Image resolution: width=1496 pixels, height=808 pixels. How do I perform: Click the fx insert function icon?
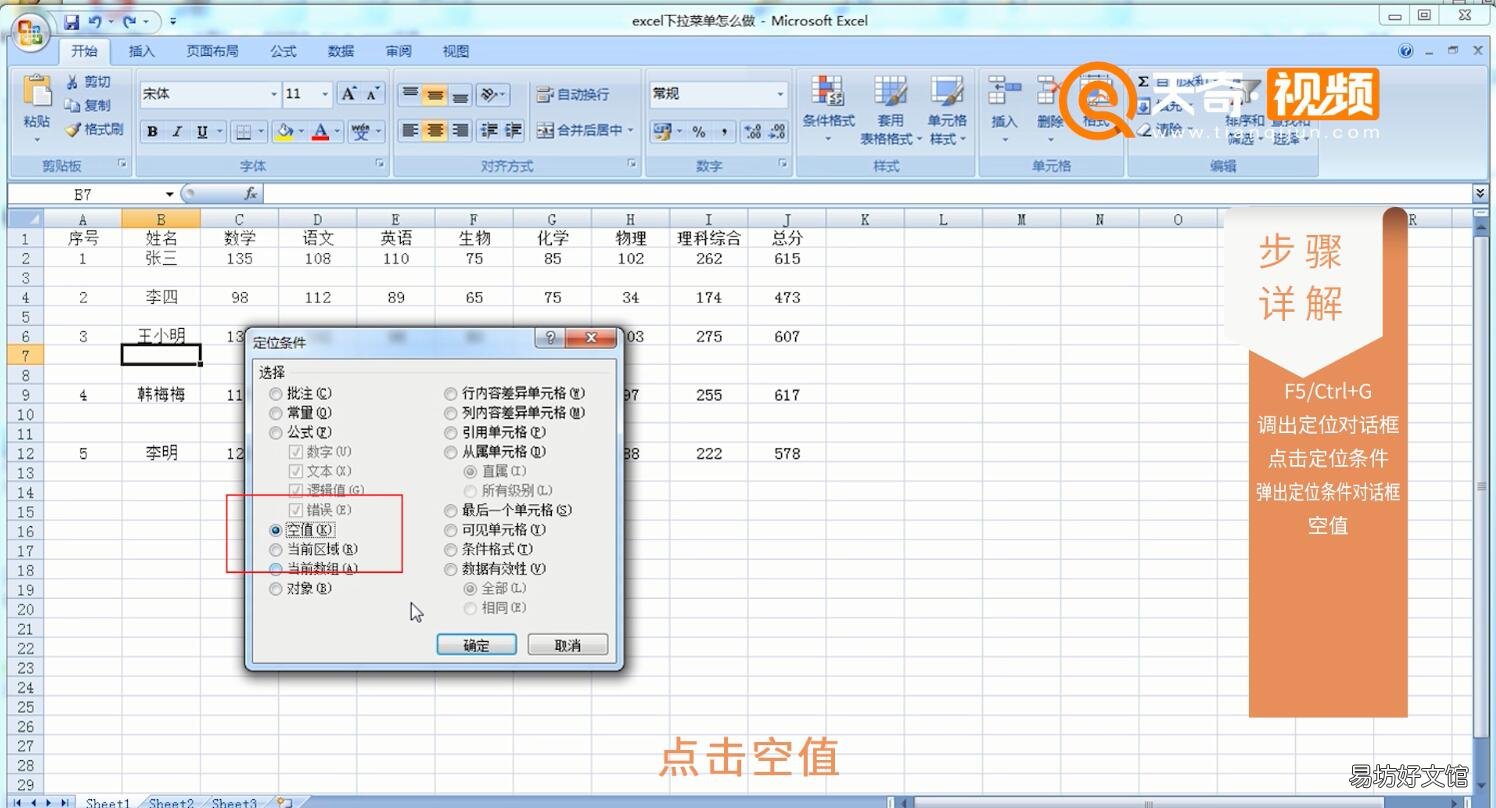[x=251, y=194]
